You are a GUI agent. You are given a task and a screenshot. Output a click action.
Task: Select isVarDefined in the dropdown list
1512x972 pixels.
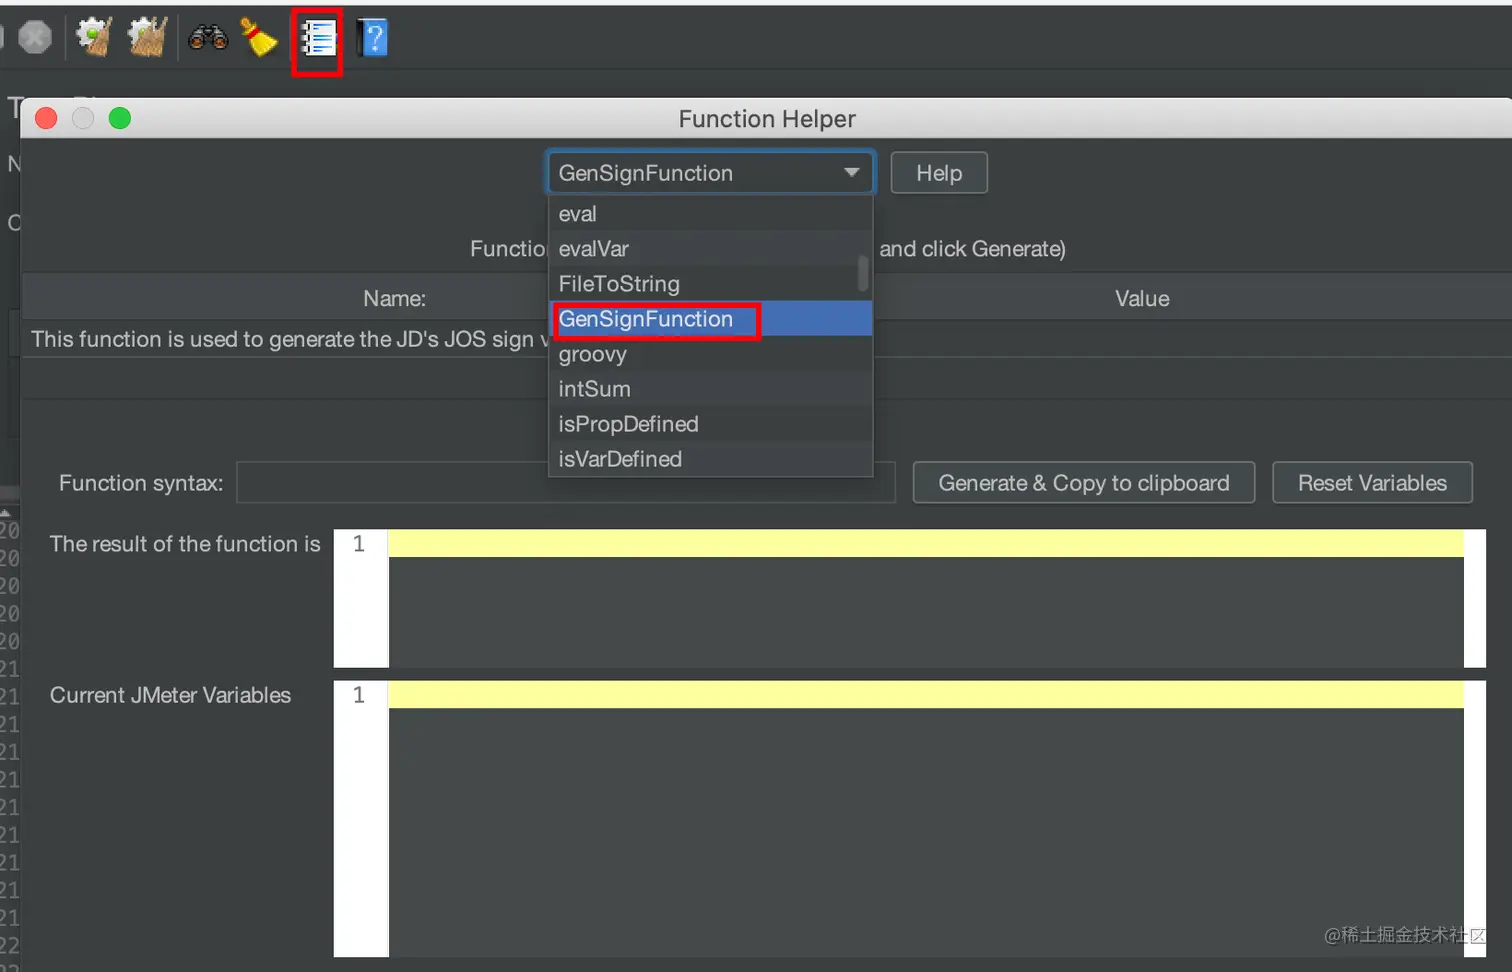pyautogui.click(x=711, y=459)
